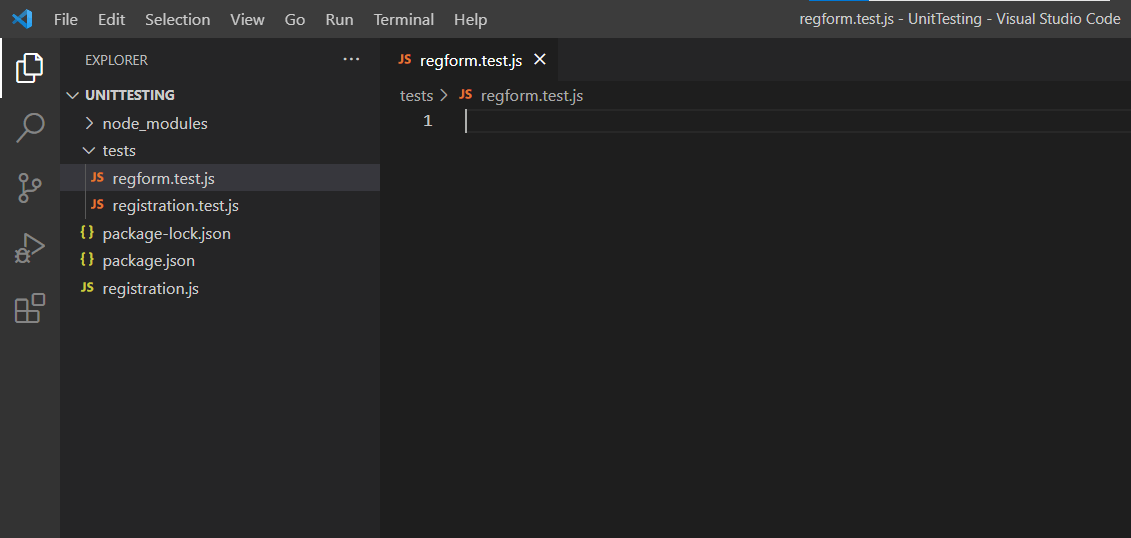
Task: Open registration.test.js from the explorer
Action: click(220, 206)
